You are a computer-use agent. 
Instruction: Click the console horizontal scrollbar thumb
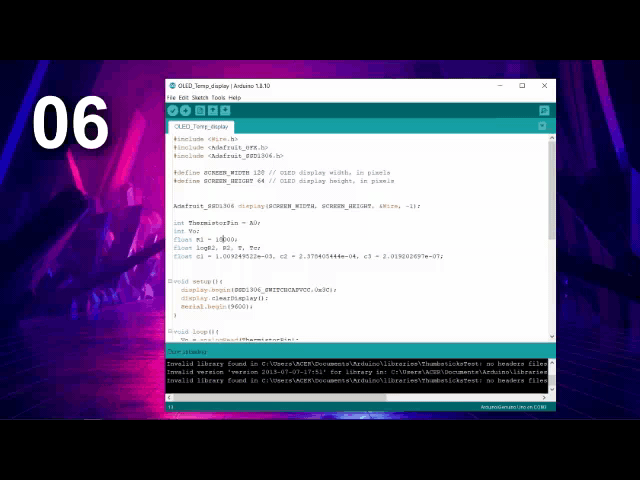[x=280, y=397]
